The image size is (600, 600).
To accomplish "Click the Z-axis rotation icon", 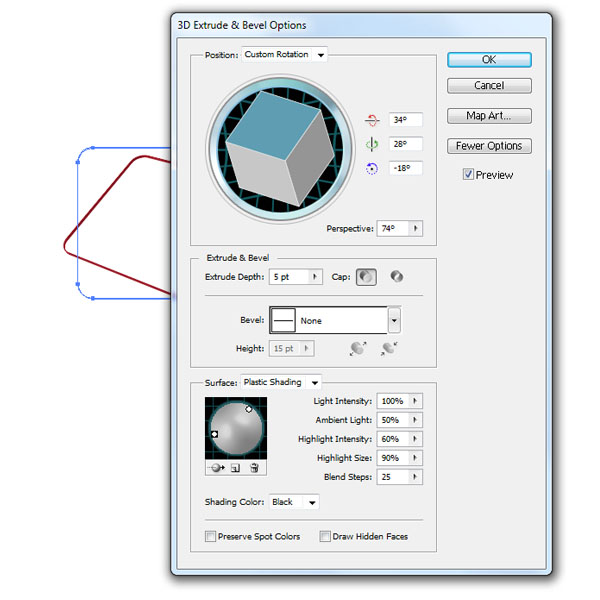I will [372, 168].
